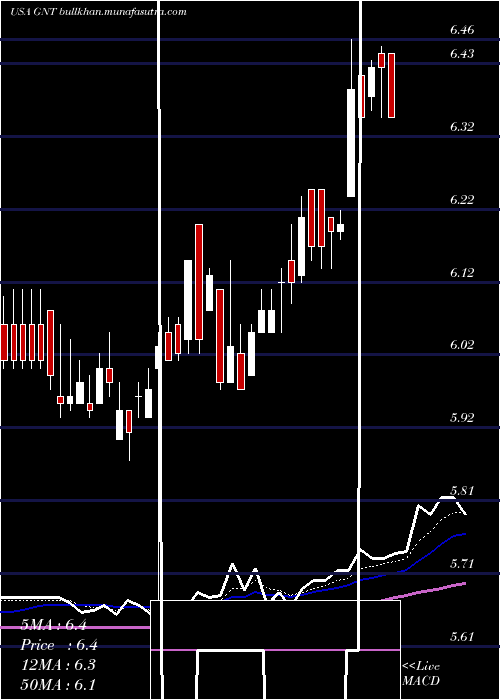Click the USA GNT chart title text
Image resolution: width=500 pixels, height=700 pixels.
pos(33,12)
